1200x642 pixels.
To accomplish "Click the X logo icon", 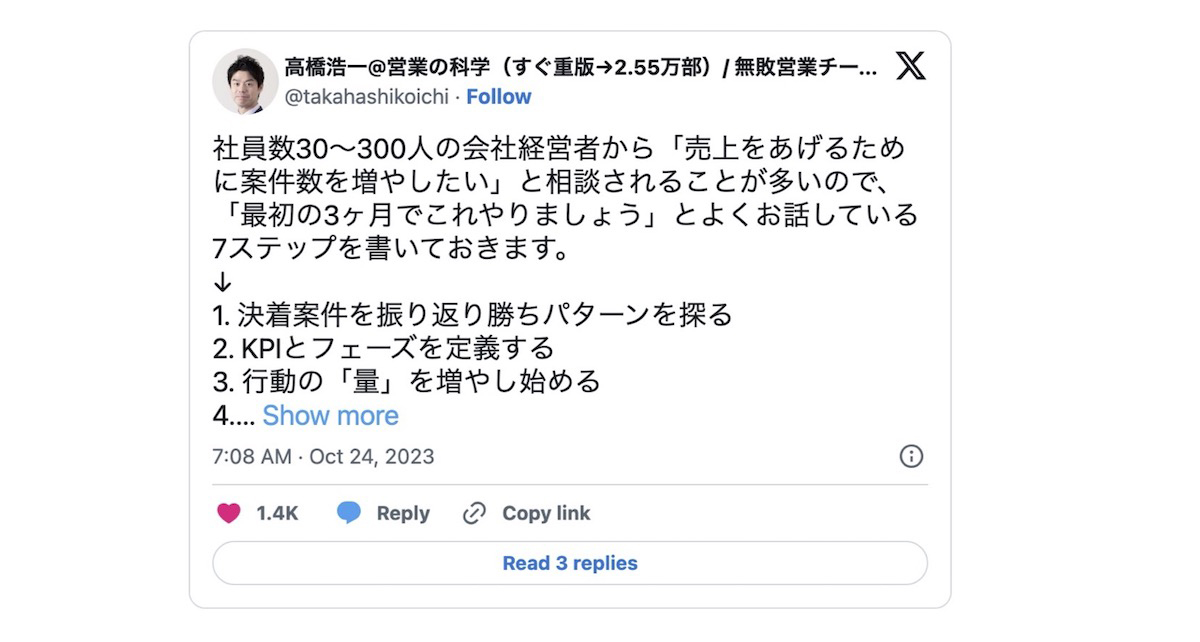I will pos(910,67).
